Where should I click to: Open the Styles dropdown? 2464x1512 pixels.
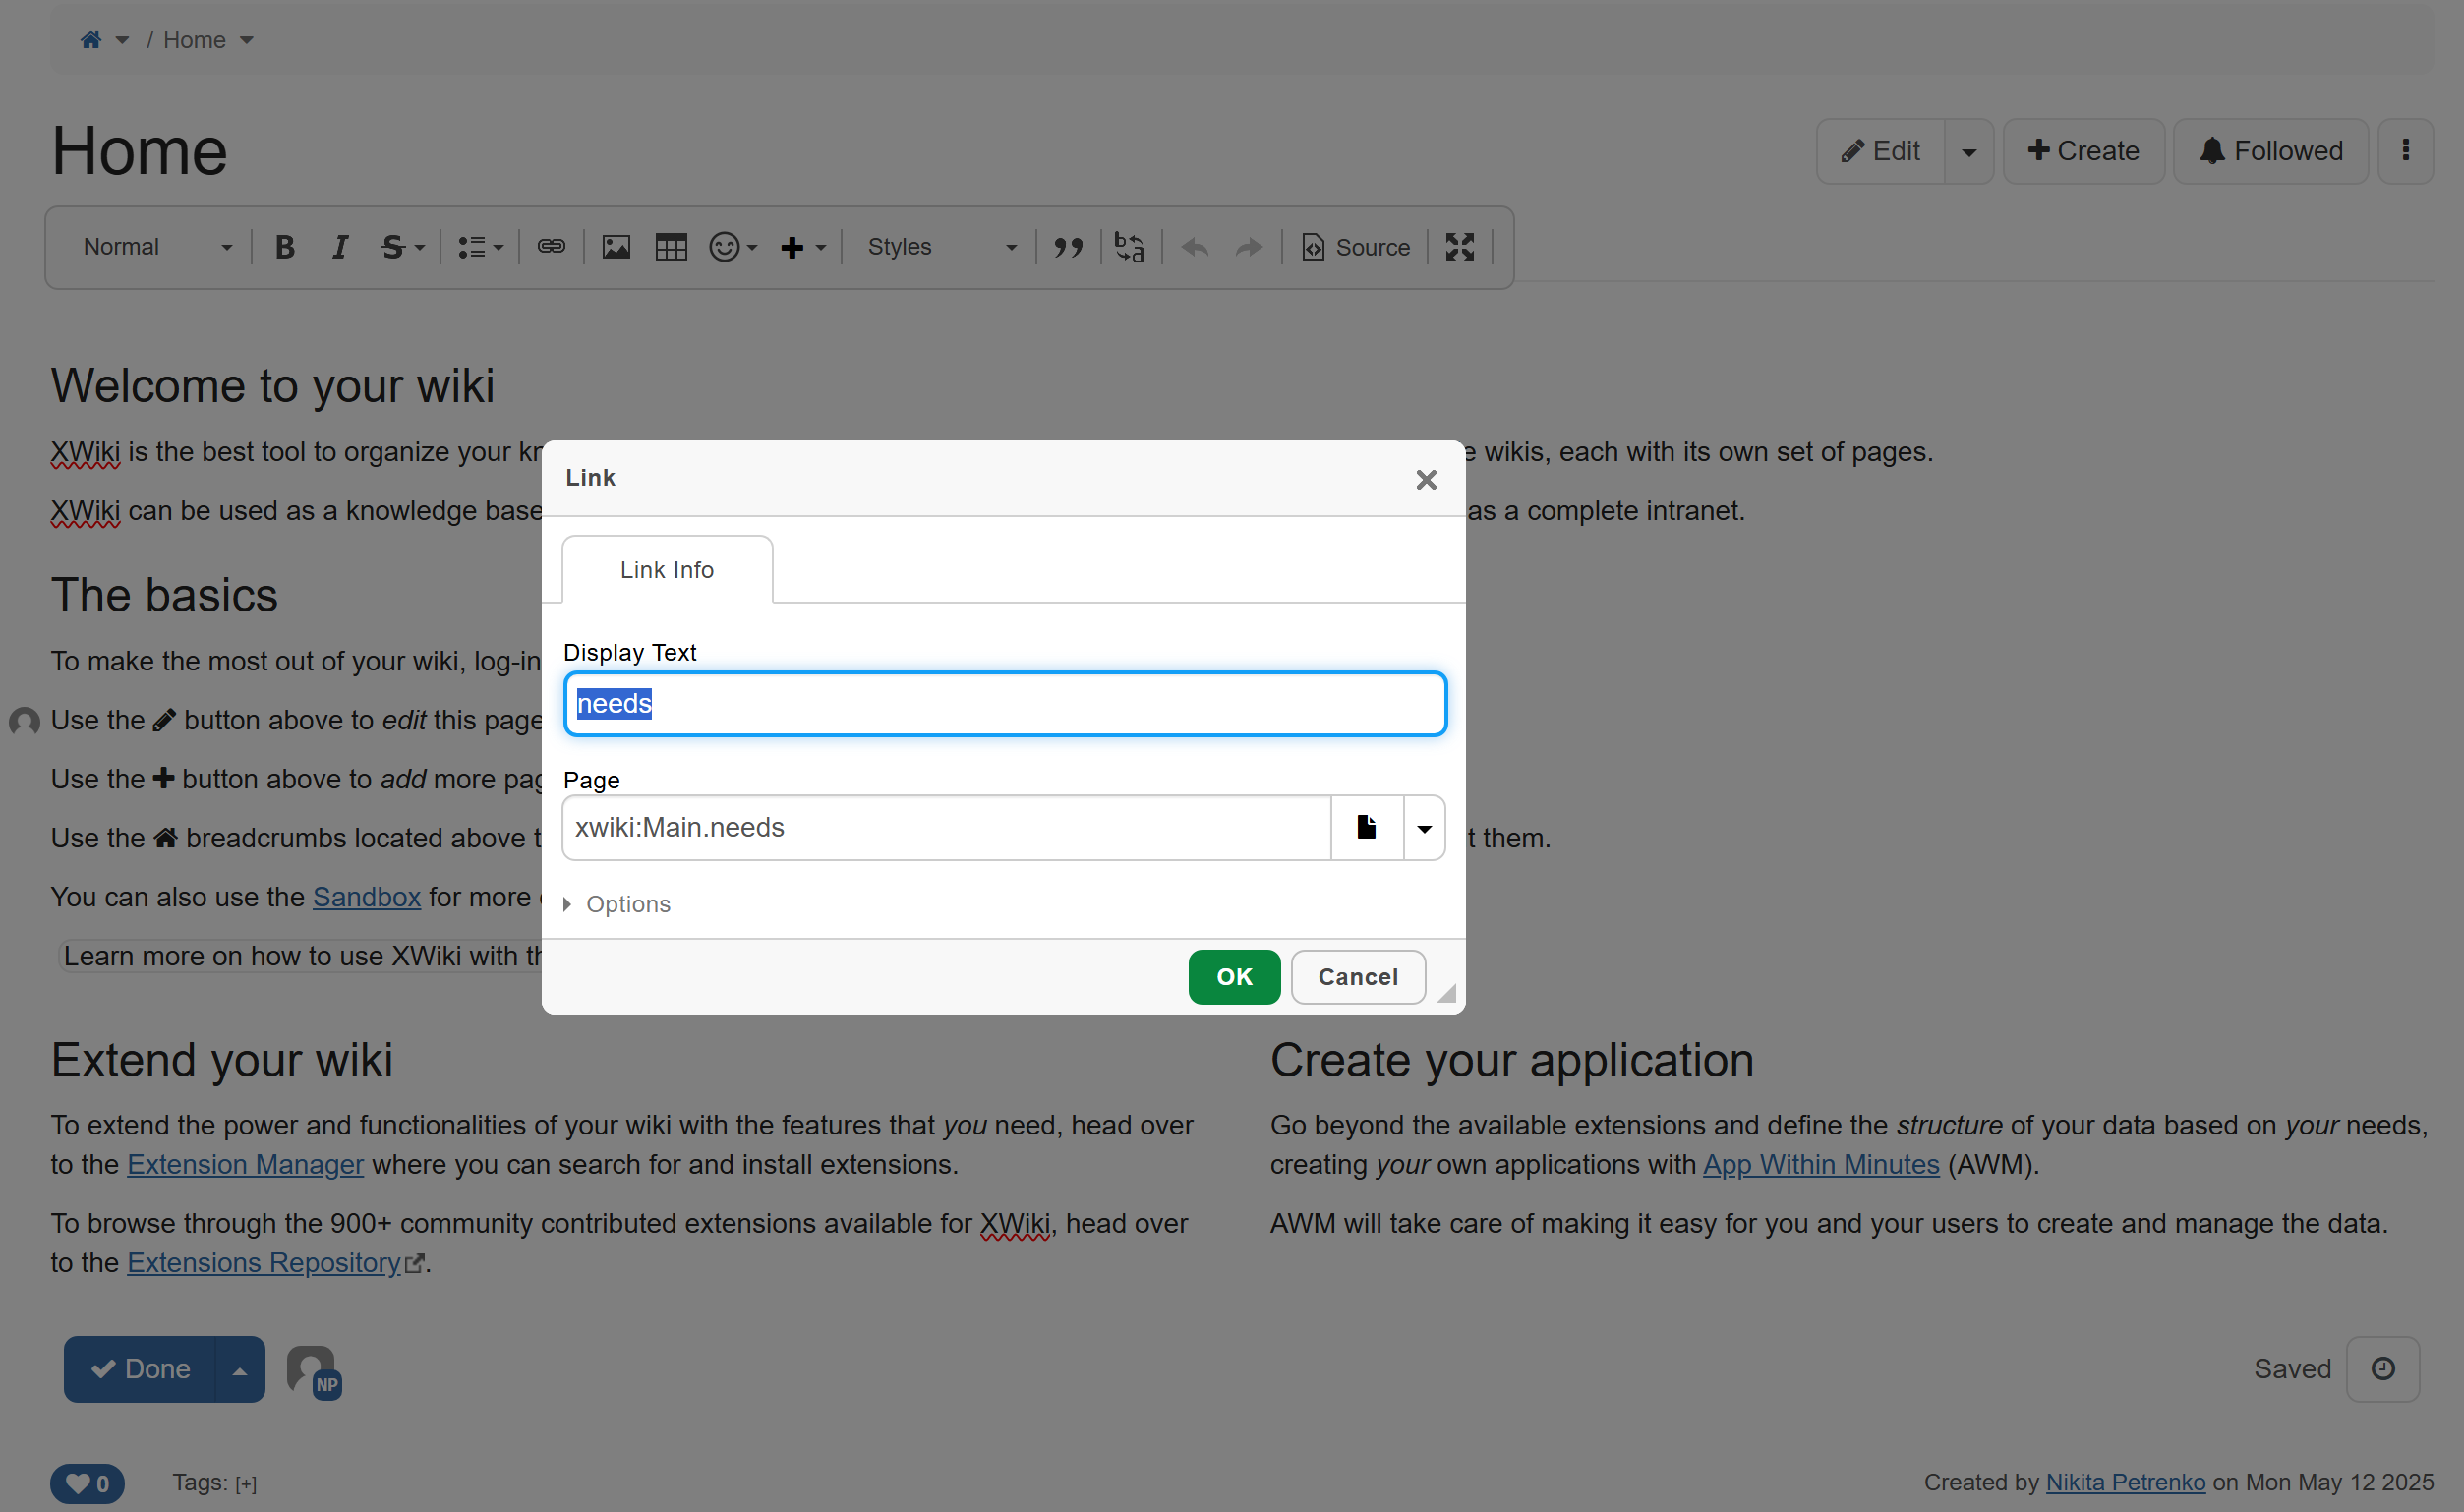coord(941,247)
